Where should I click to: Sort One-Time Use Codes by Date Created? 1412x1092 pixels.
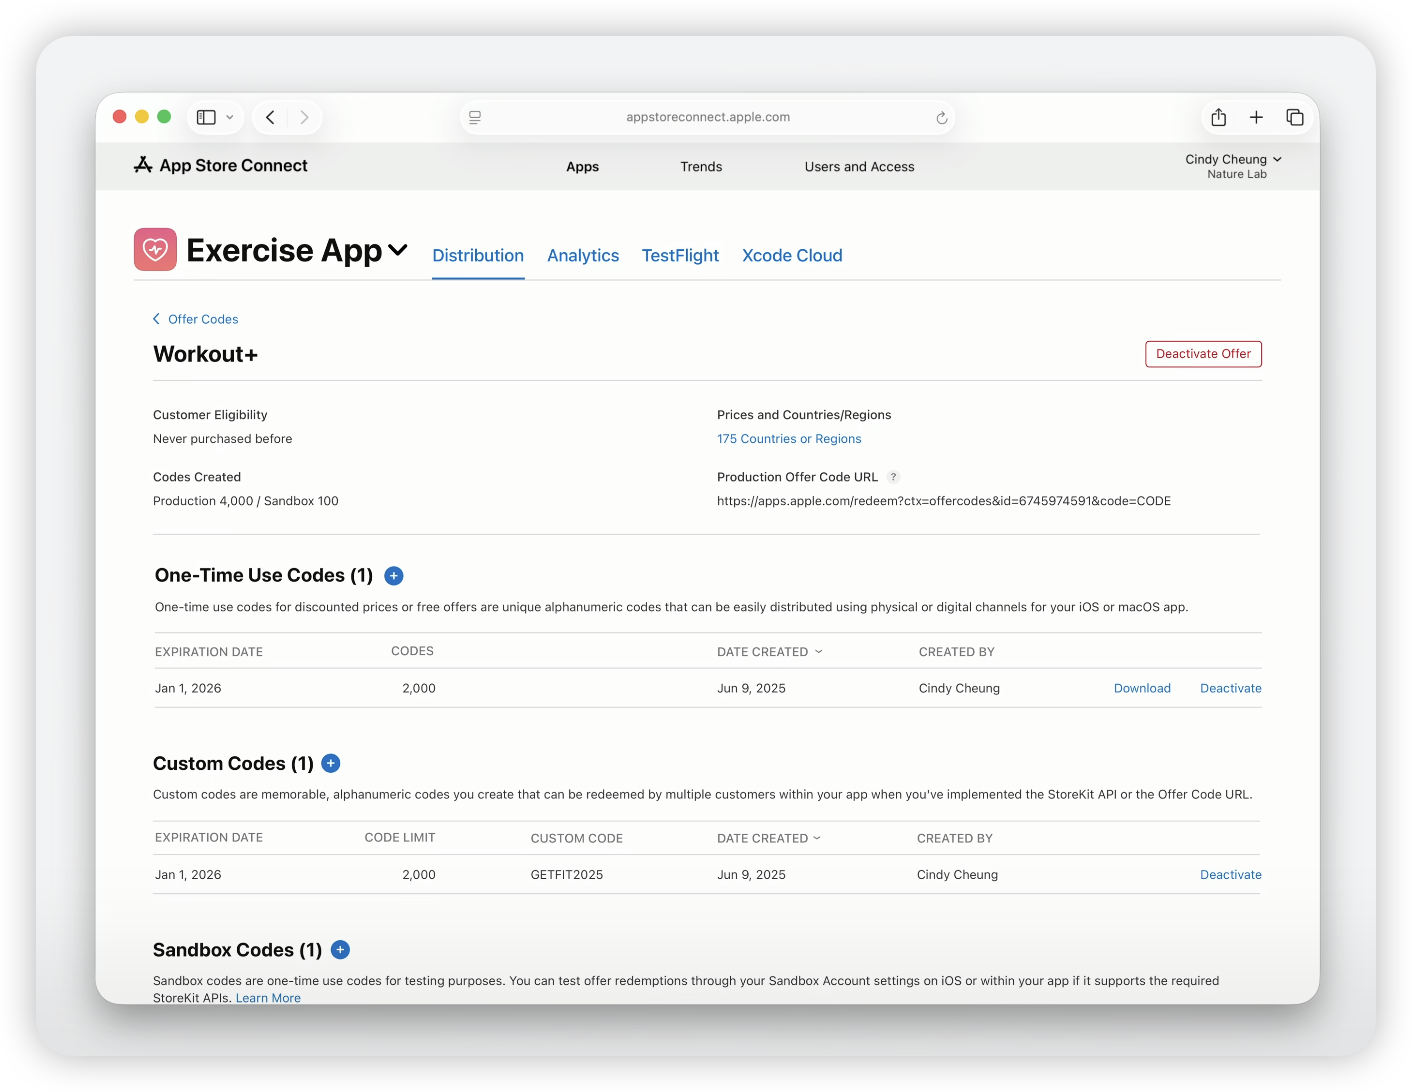coord(770,652)
